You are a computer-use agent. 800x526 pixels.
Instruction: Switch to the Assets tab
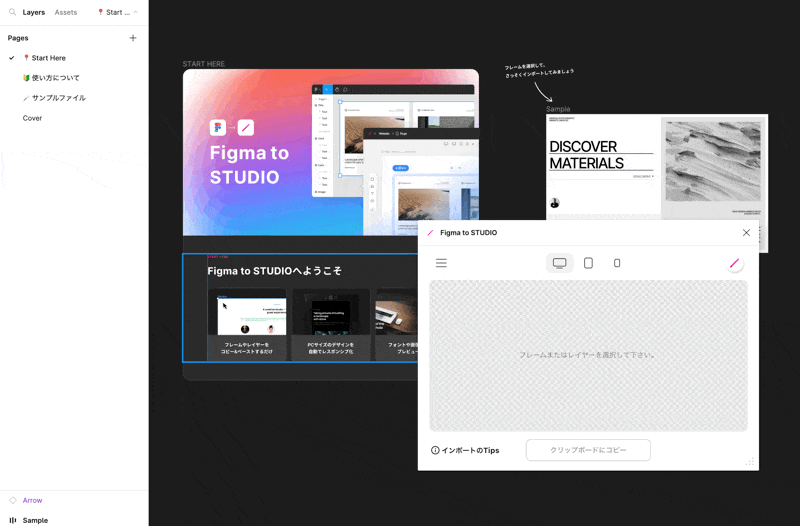(66, 12)
